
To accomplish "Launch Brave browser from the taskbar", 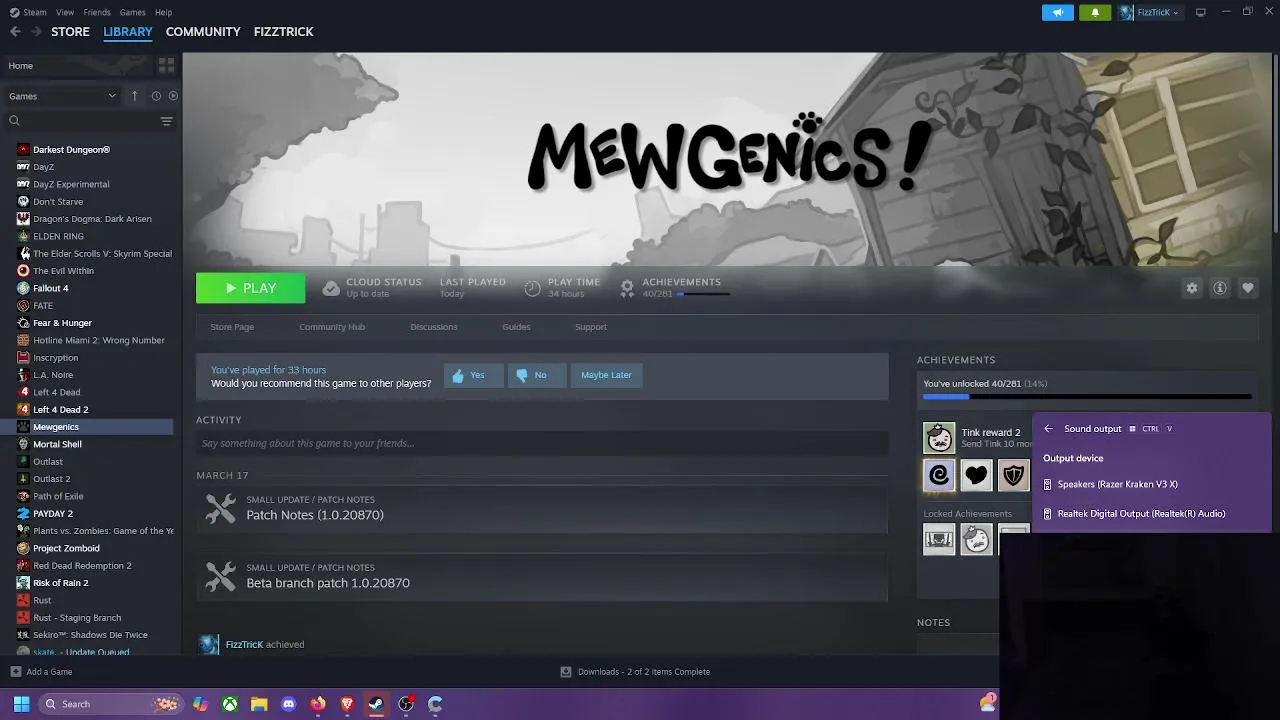I will pyautogui.click(x=347, y=704).
